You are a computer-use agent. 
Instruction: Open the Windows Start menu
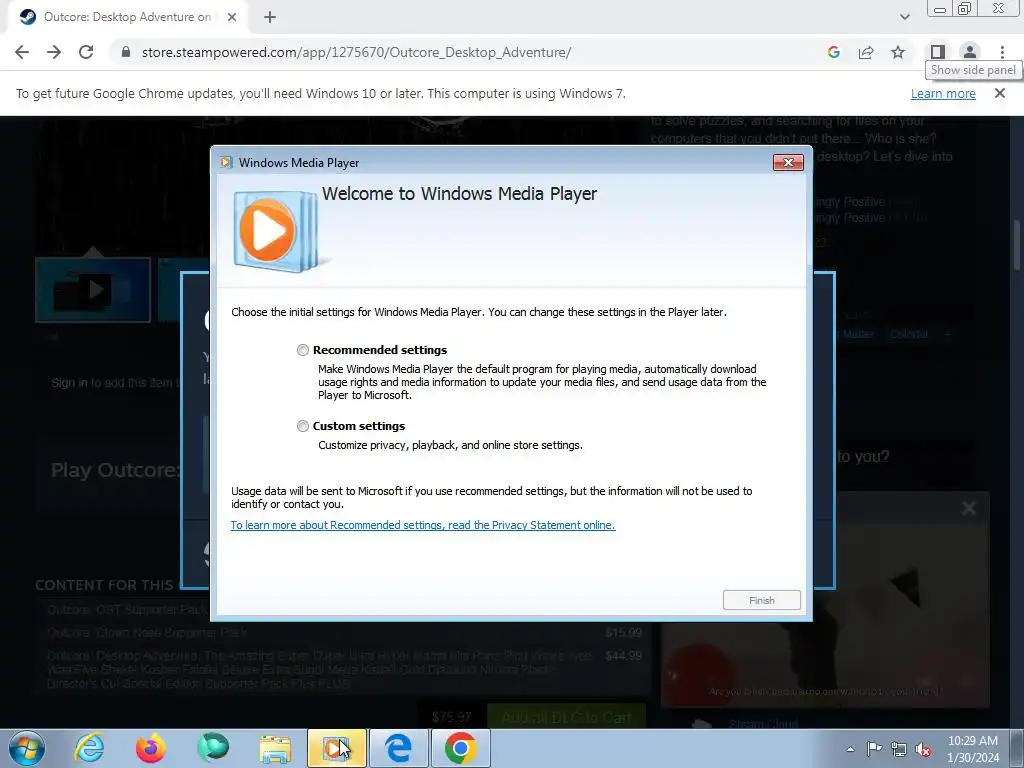(x=26, y=748)
